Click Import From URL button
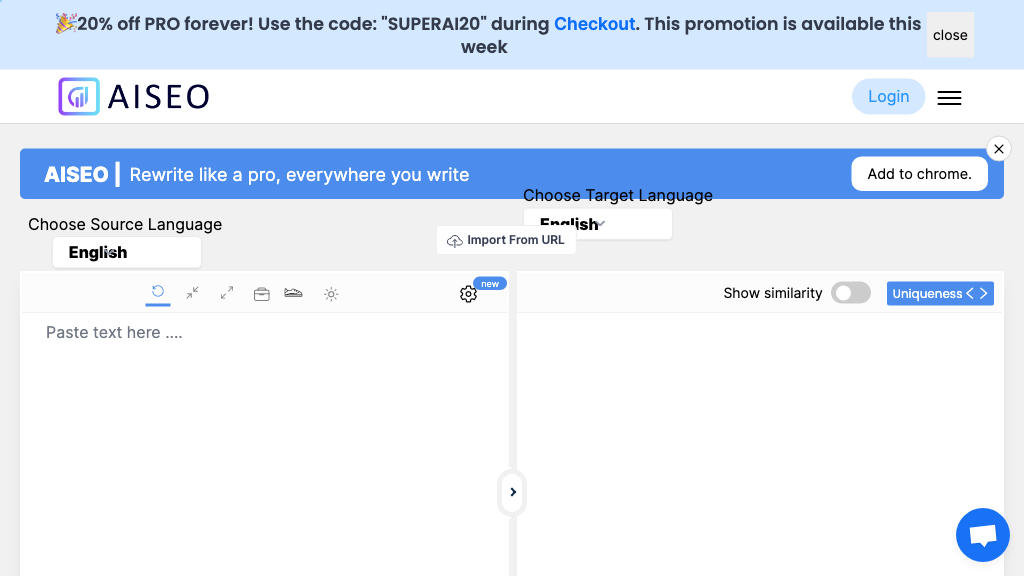The image size is (1024, 576). 506,240
